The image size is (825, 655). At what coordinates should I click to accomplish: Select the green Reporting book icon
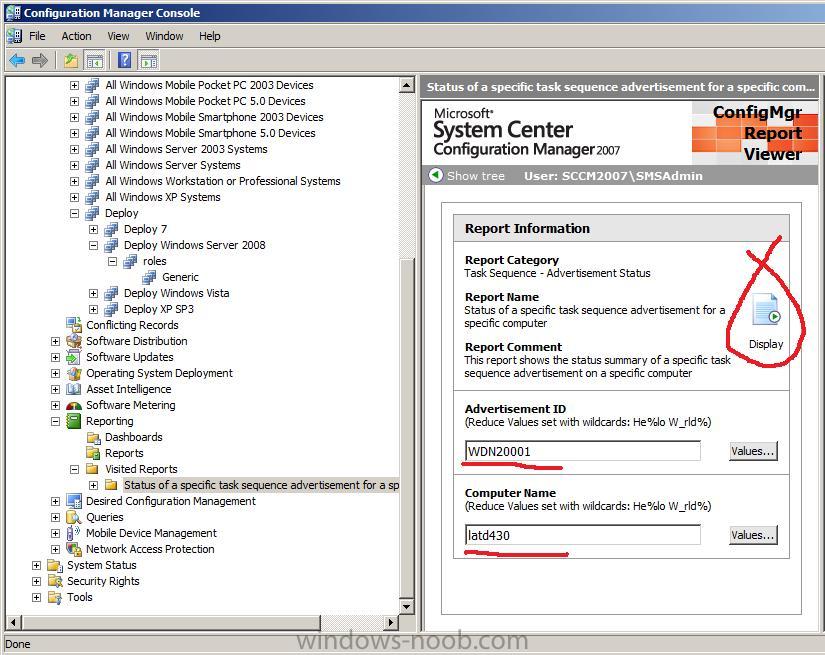[x=74, y=421]
